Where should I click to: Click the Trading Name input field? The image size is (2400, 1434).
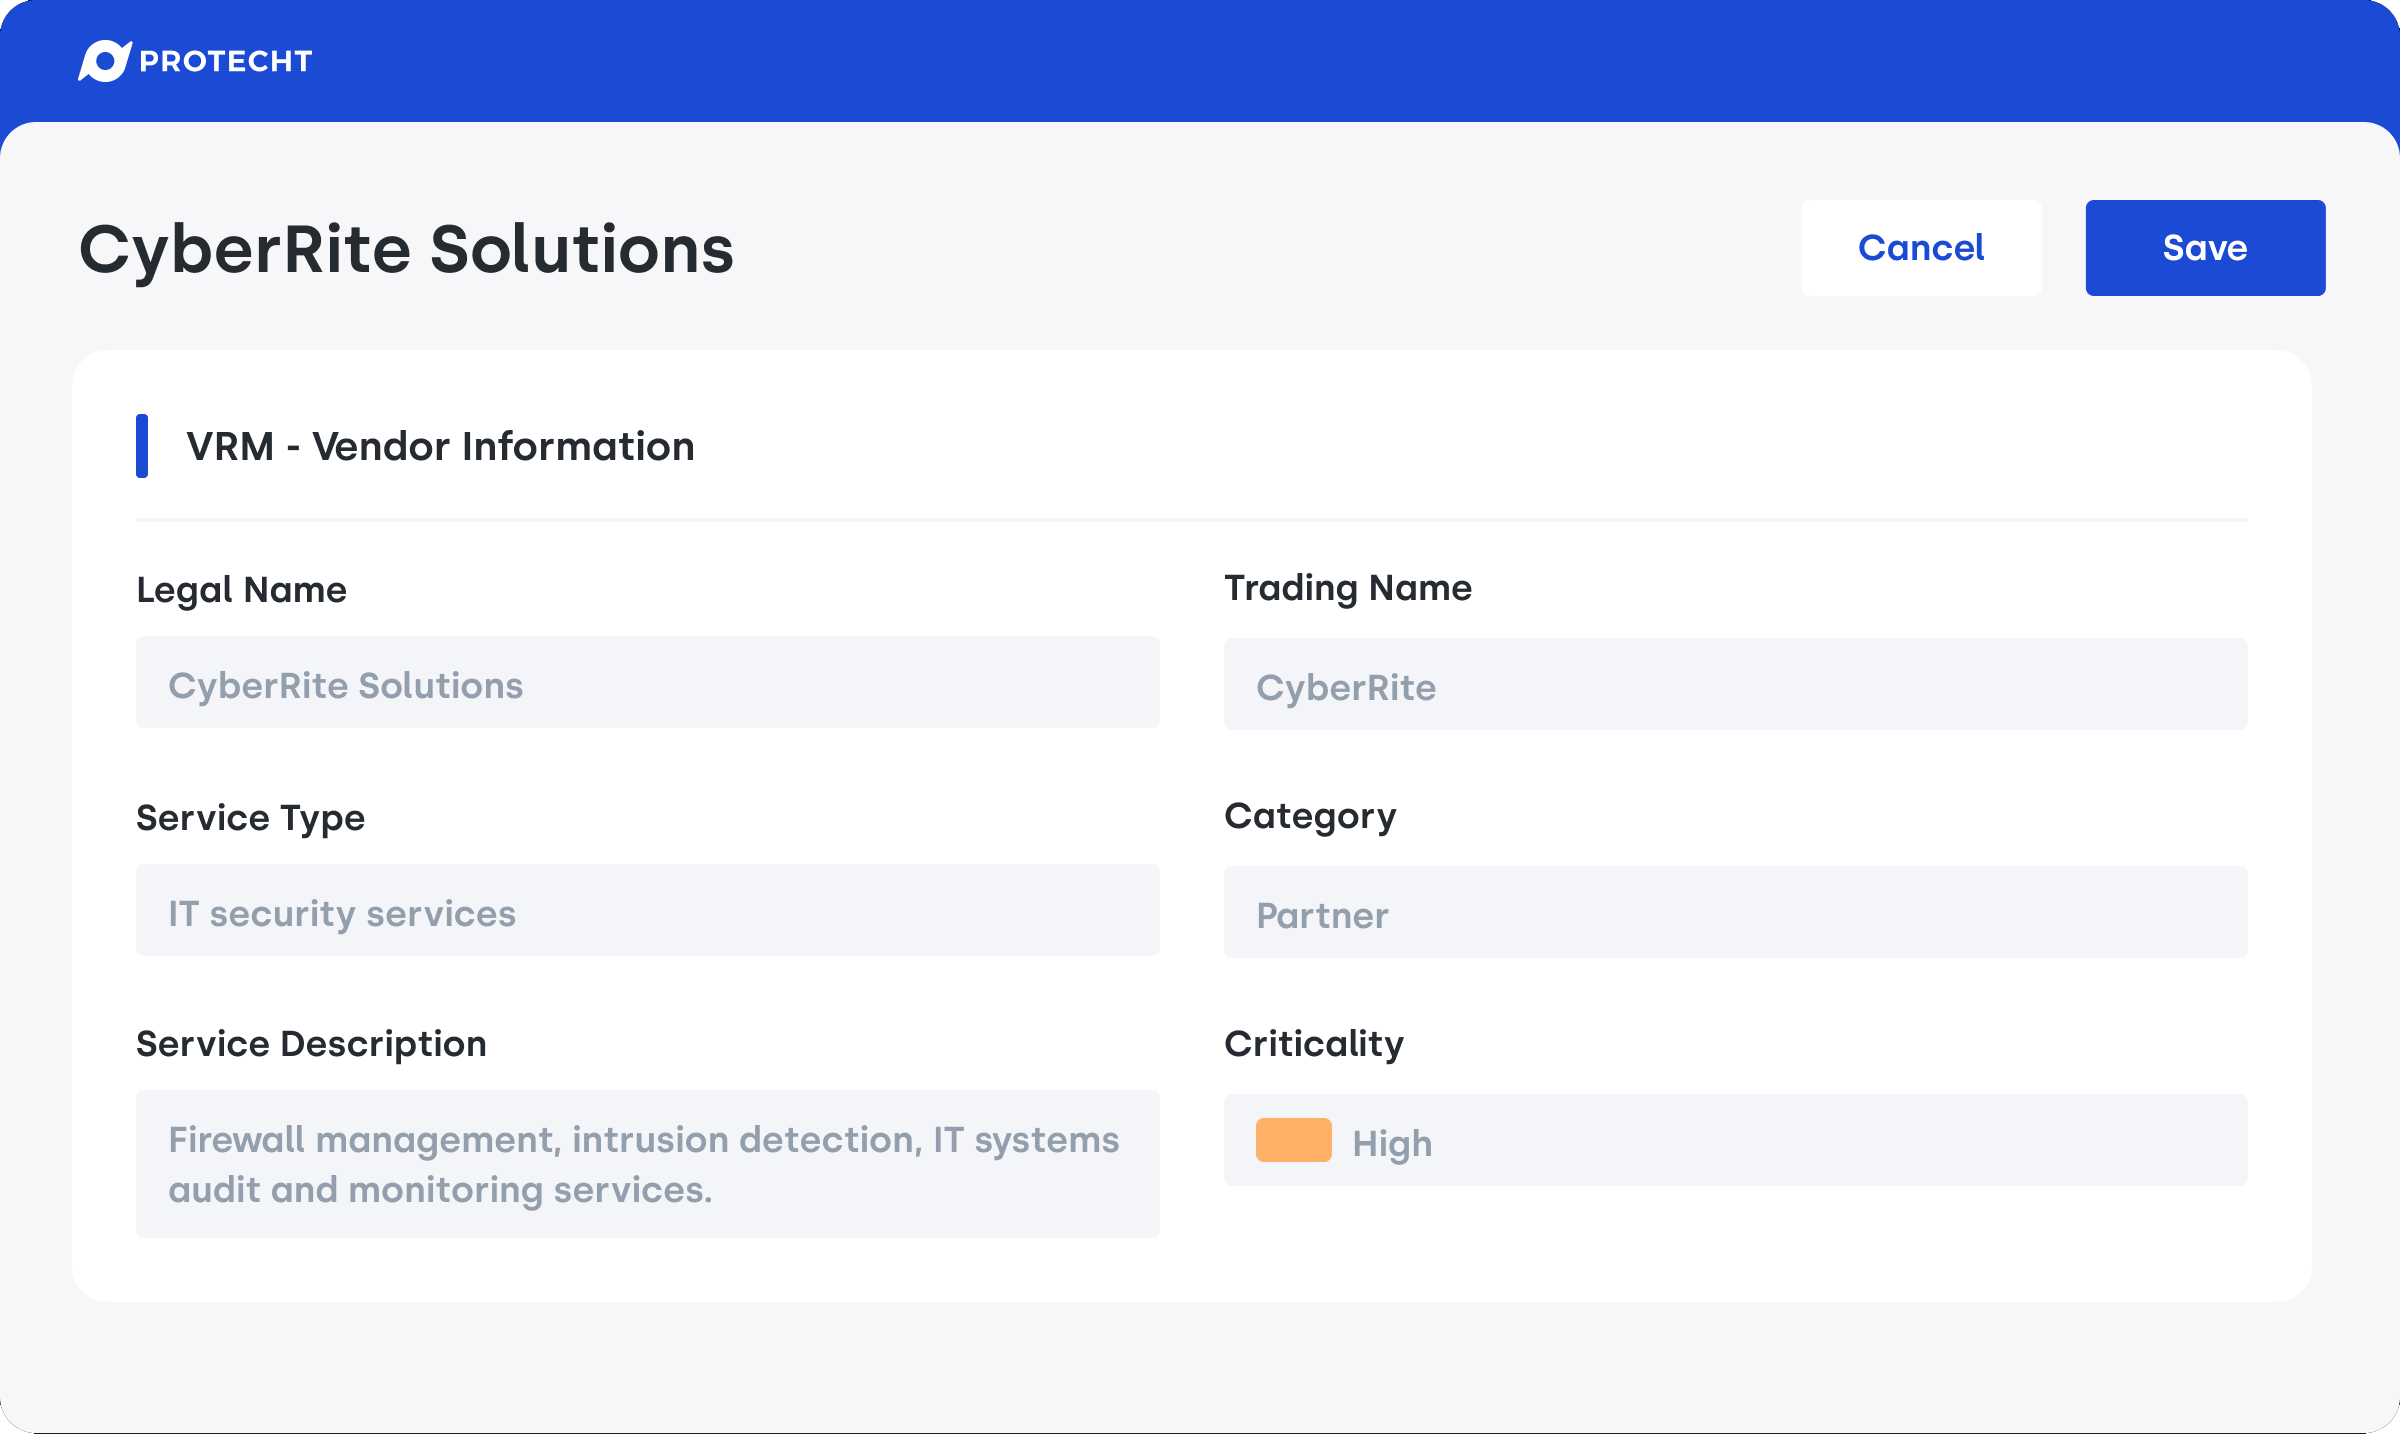coord(1735,684)
